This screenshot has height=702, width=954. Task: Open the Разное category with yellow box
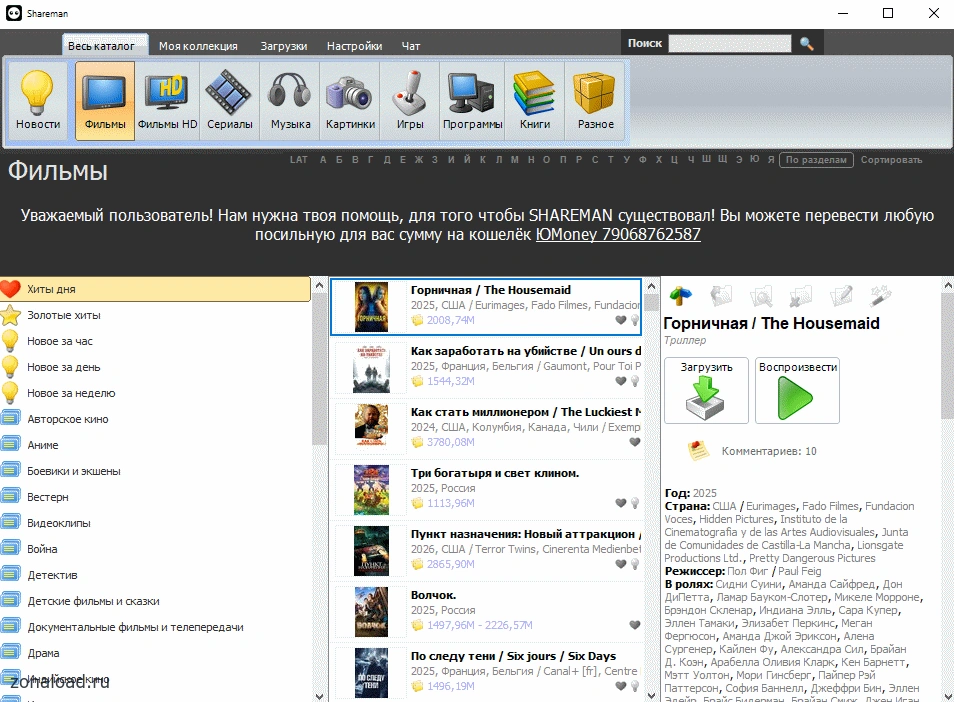click(596, 101)
